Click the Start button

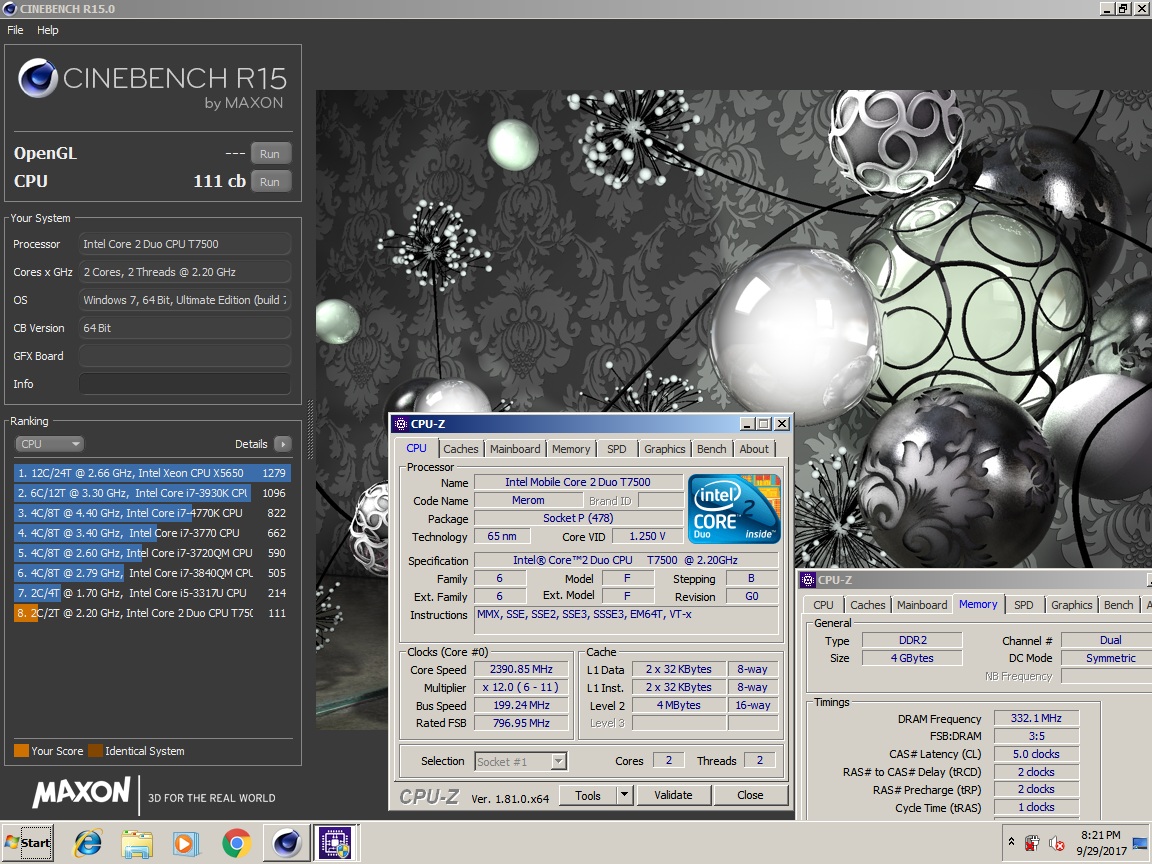[x=28, y=843]
